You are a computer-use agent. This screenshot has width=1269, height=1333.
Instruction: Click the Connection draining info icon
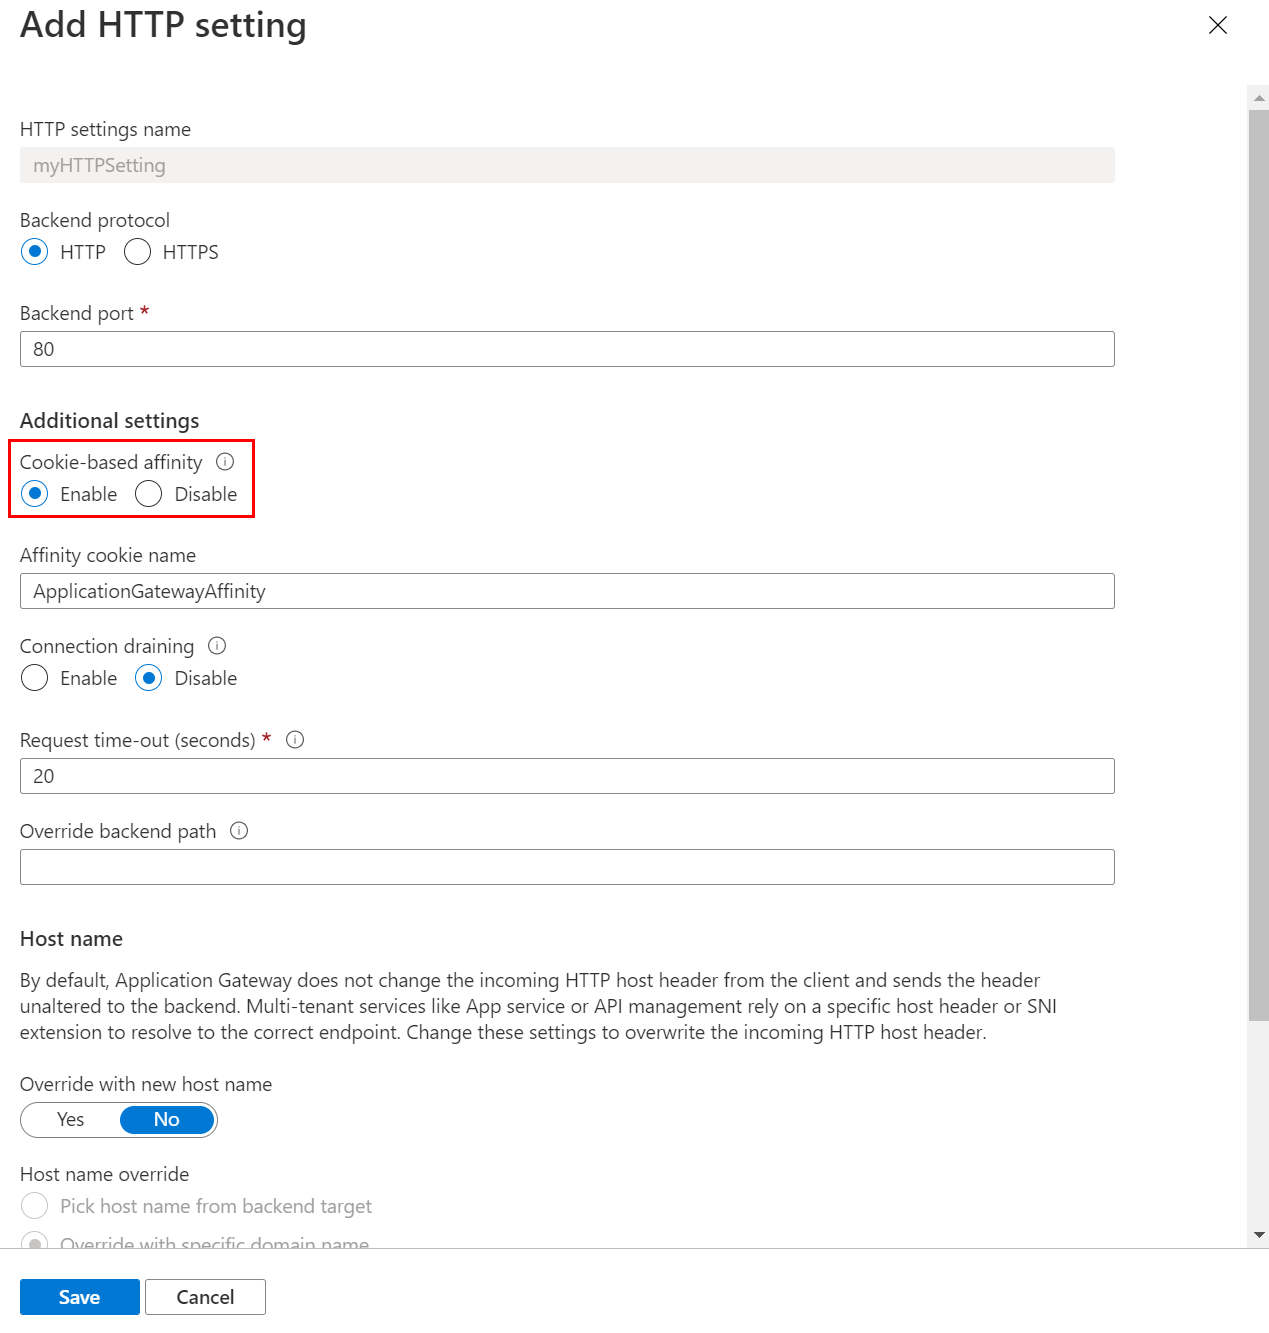point(217,646)
